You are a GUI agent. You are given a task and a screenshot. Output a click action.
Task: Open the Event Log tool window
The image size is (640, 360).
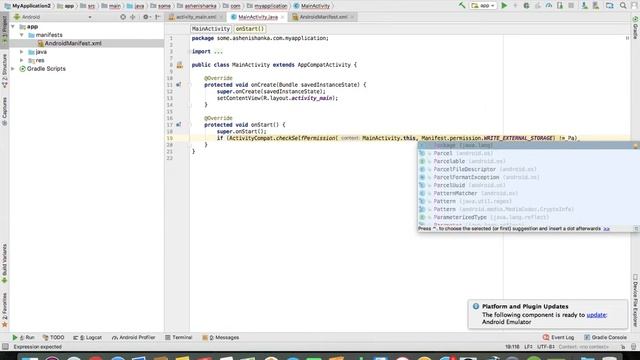click(x=558, y=338)
